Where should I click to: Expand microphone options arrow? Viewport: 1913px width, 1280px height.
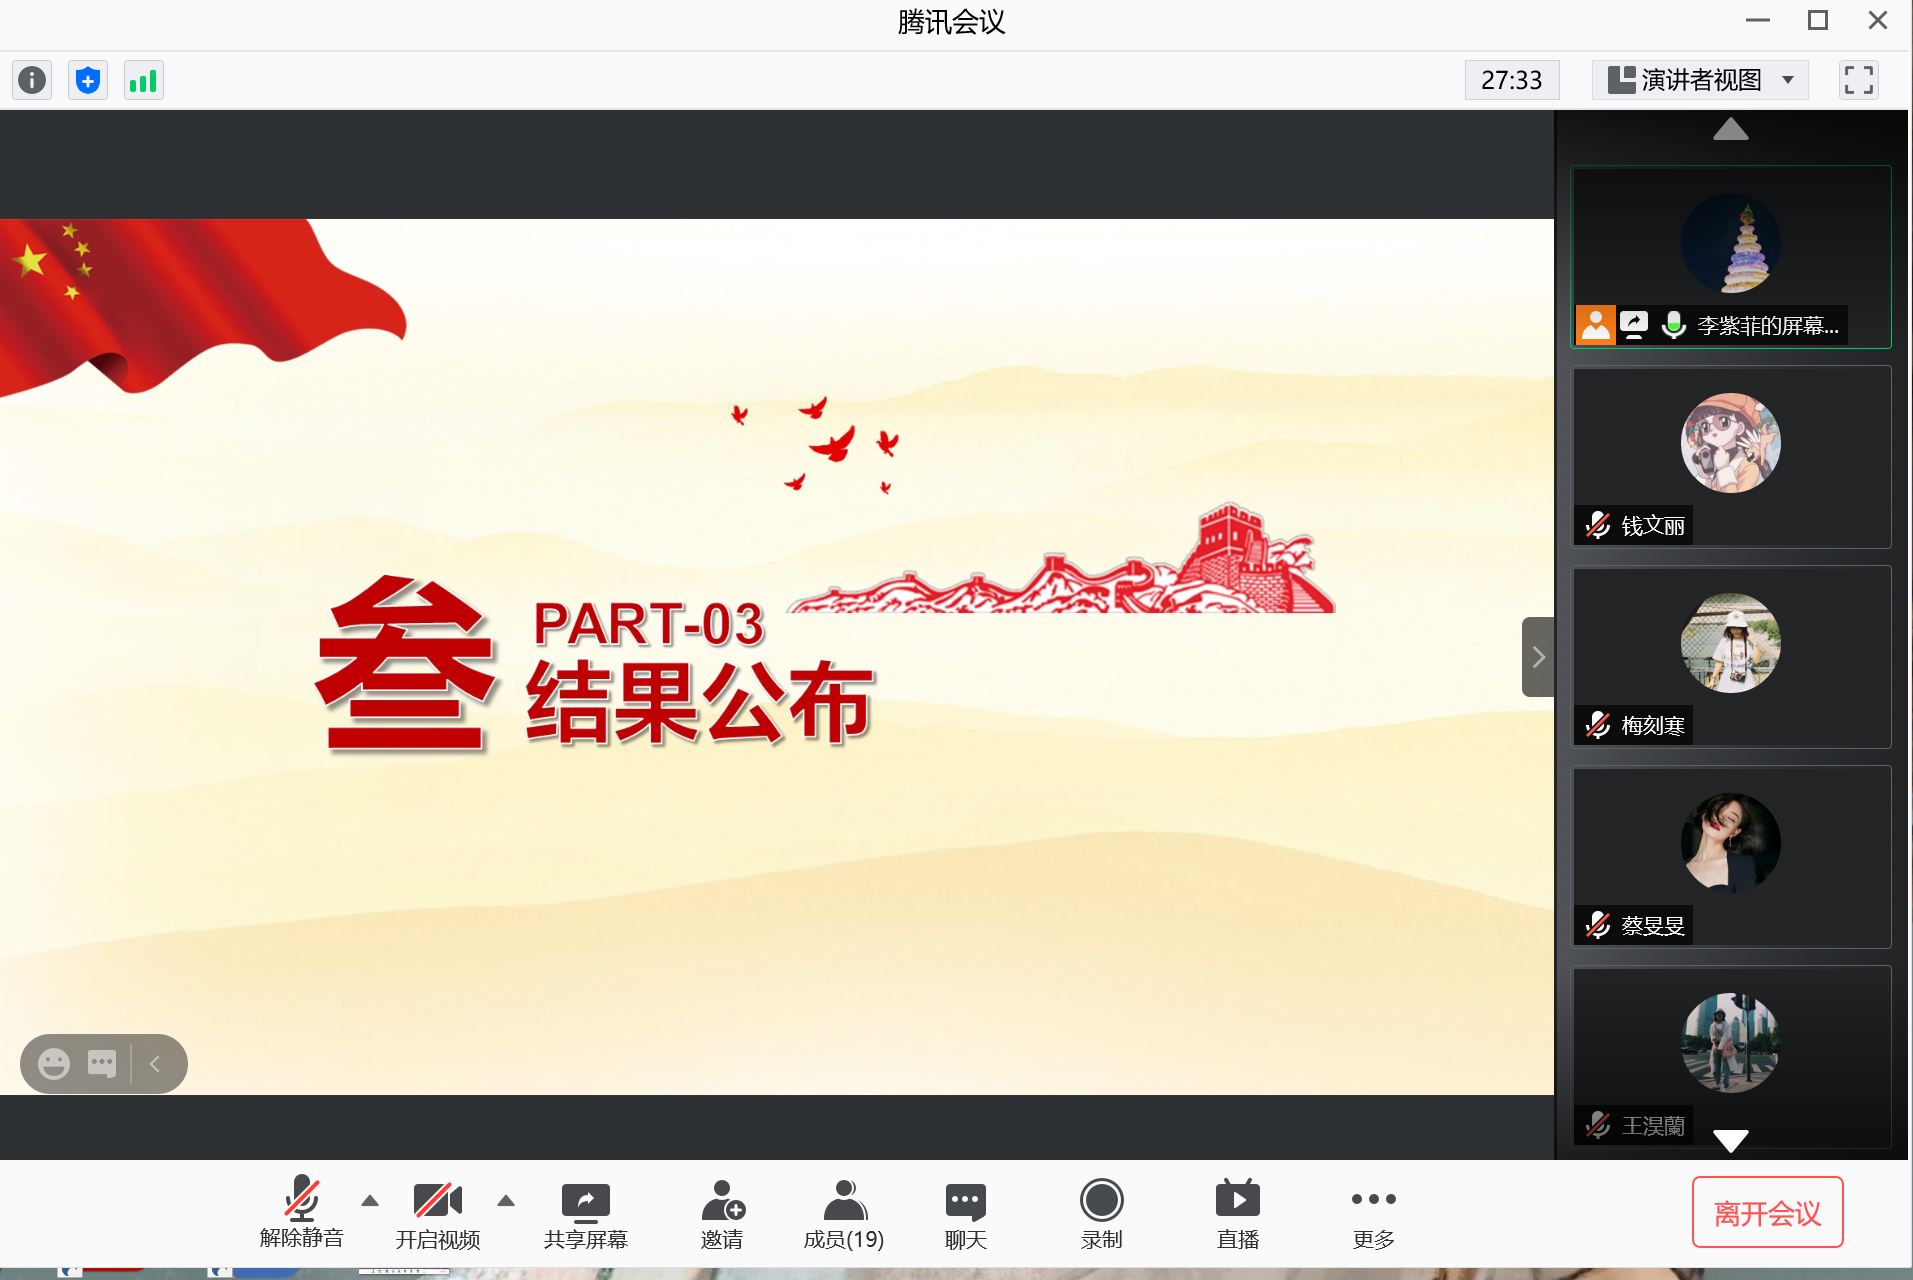[x=368, y=1201]
